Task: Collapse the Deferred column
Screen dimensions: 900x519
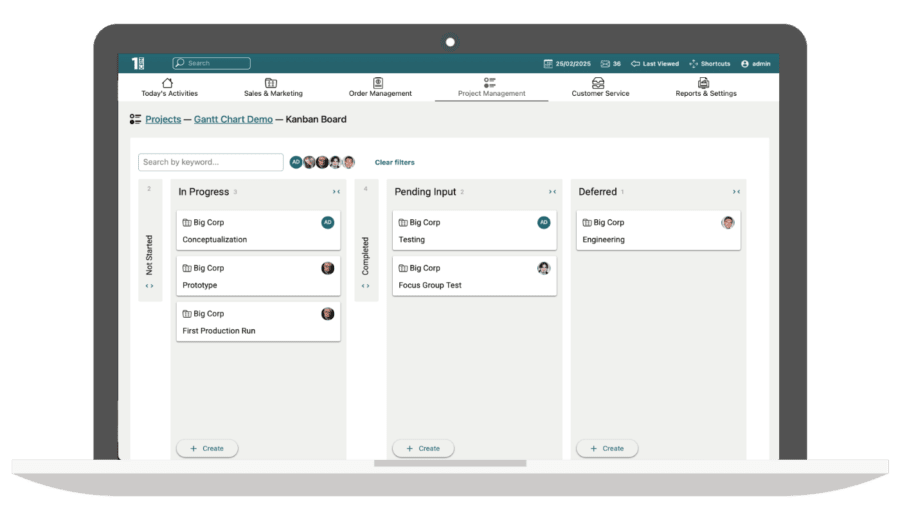Action: point(736,192)
